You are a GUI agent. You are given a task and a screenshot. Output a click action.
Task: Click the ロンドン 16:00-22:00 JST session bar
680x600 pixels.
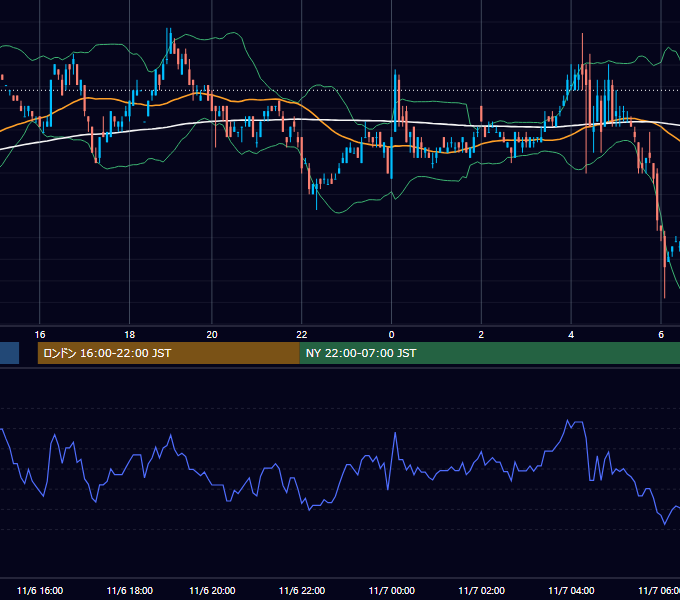(x=169, y=353)
